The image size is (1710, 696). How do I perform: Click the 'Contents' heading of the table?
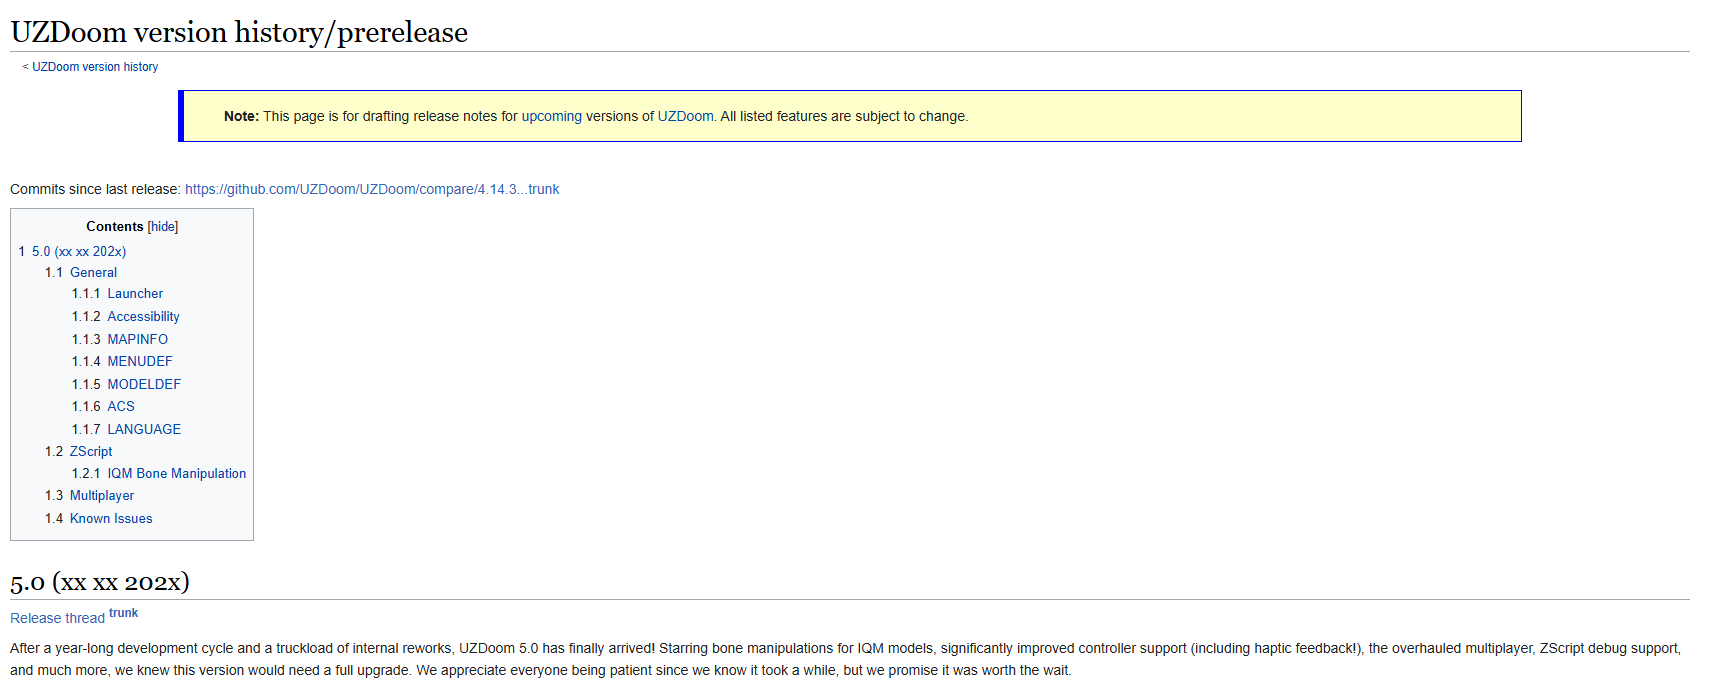[x=115, y=227]
